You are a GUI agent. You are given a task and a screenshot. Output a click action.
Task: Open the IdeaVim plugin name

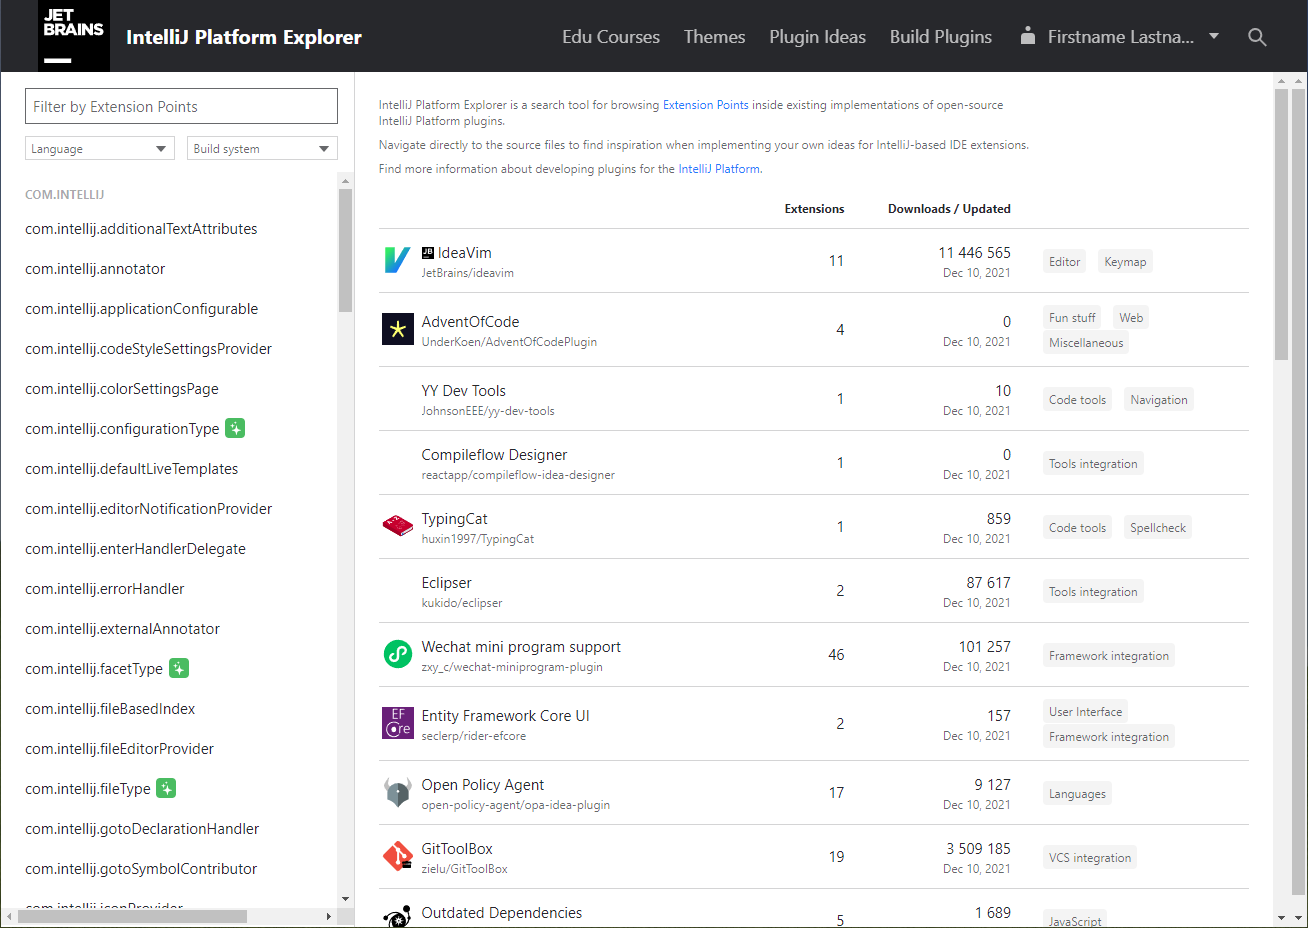[465, 253]
